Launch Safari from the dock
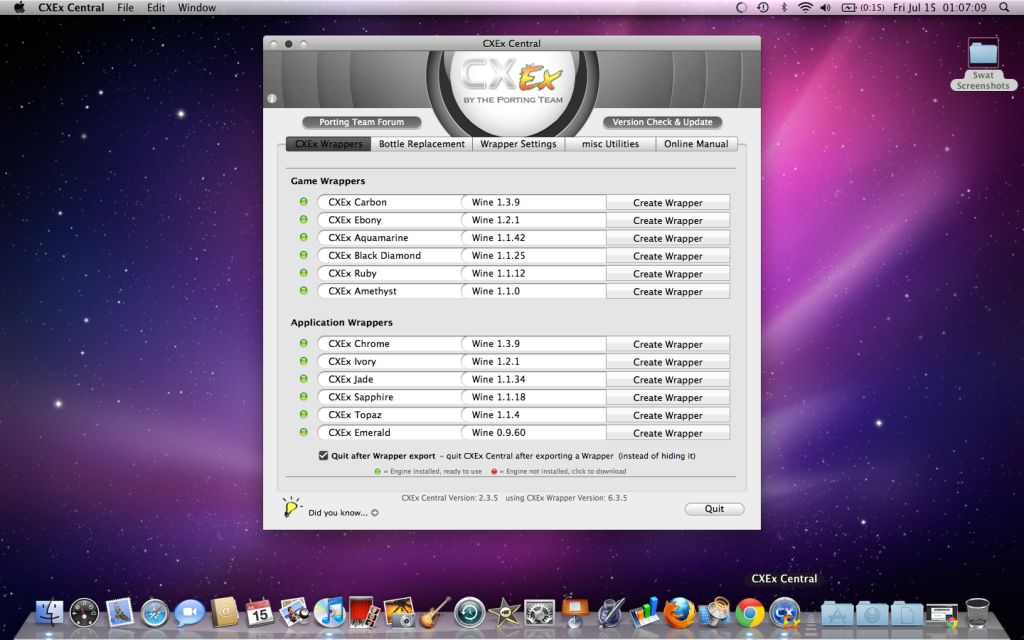Viewport: 1024px width, 640px height. [155, 613]
